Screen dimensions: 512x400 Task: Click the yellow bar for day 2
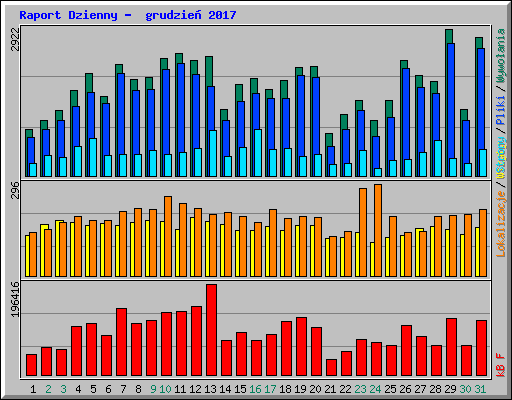click(x=43, y=250)
